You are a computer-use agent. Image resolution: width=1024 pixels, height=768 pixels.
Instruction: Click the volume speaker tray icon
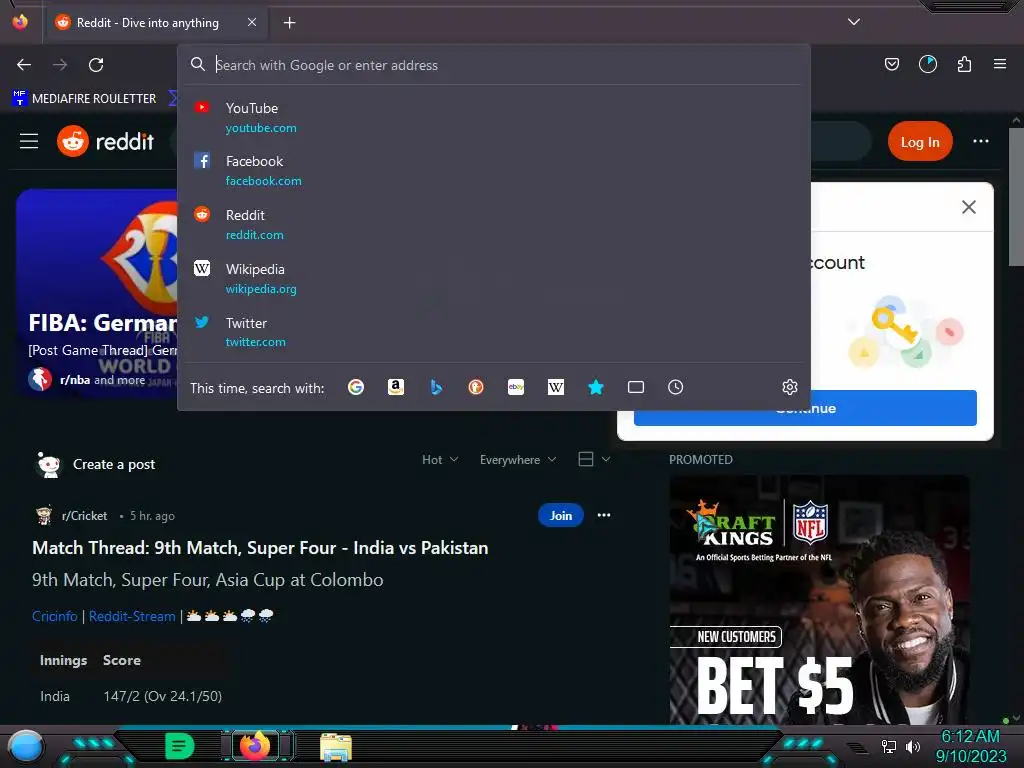(913, 746)
